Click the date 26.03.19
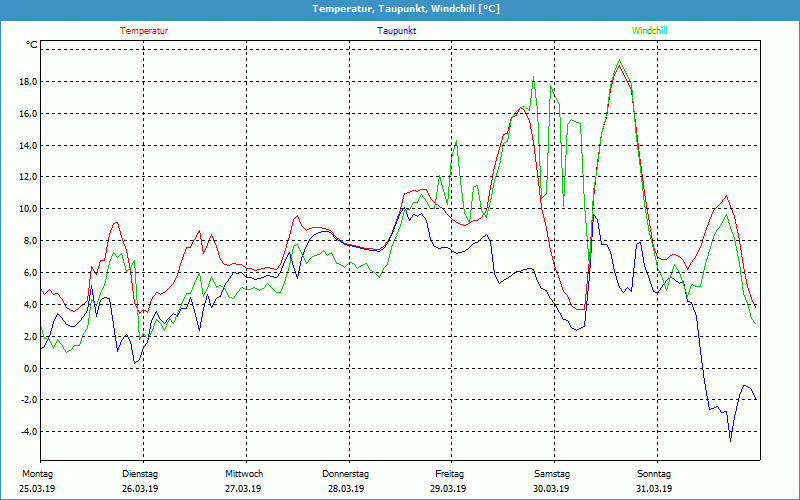The height and width of the screenshot is (500, 800). coord(140,489)
